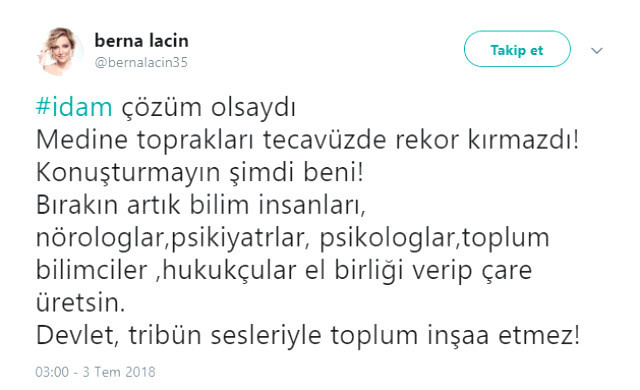Click the line starting 'Medine toprakları'
Viewport: 640px width, 390px height.
(307, 140)
